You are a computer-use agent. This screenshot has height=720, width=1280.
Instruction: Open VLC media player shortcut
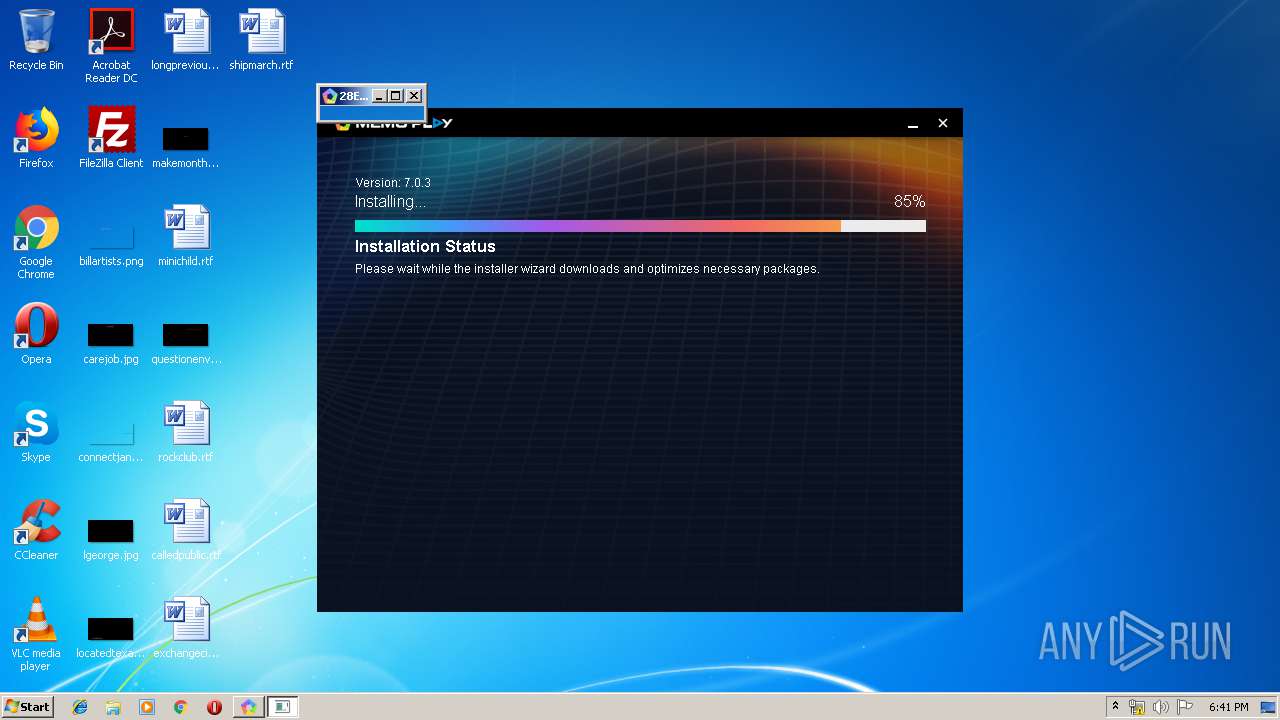[x=36, y=634]
